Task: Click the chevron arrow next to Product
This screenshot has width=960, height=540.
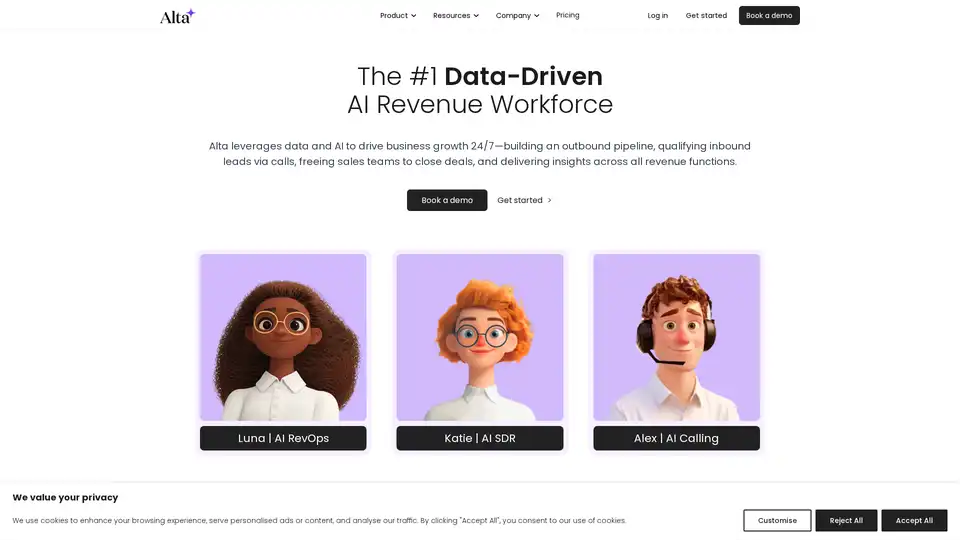Action: pos(414,16)
